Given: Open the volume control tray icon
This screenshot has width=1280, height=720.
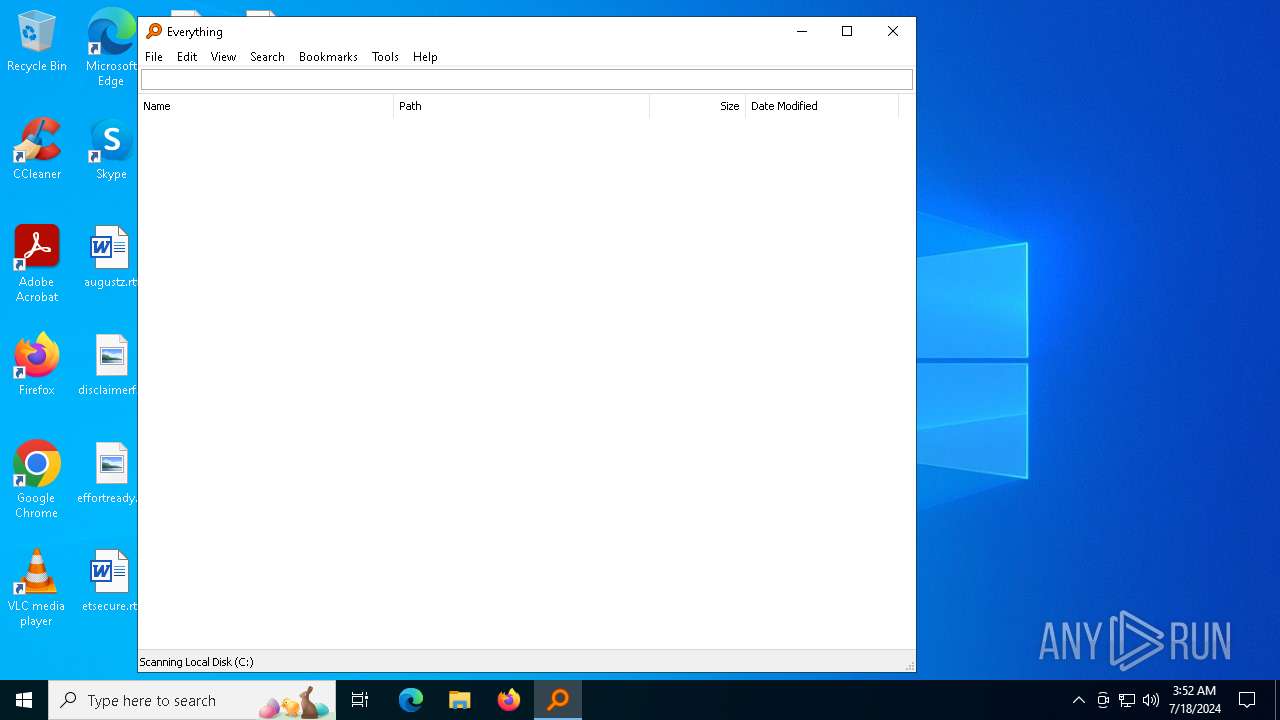Looking at the screenshot, I should 1151,700.
